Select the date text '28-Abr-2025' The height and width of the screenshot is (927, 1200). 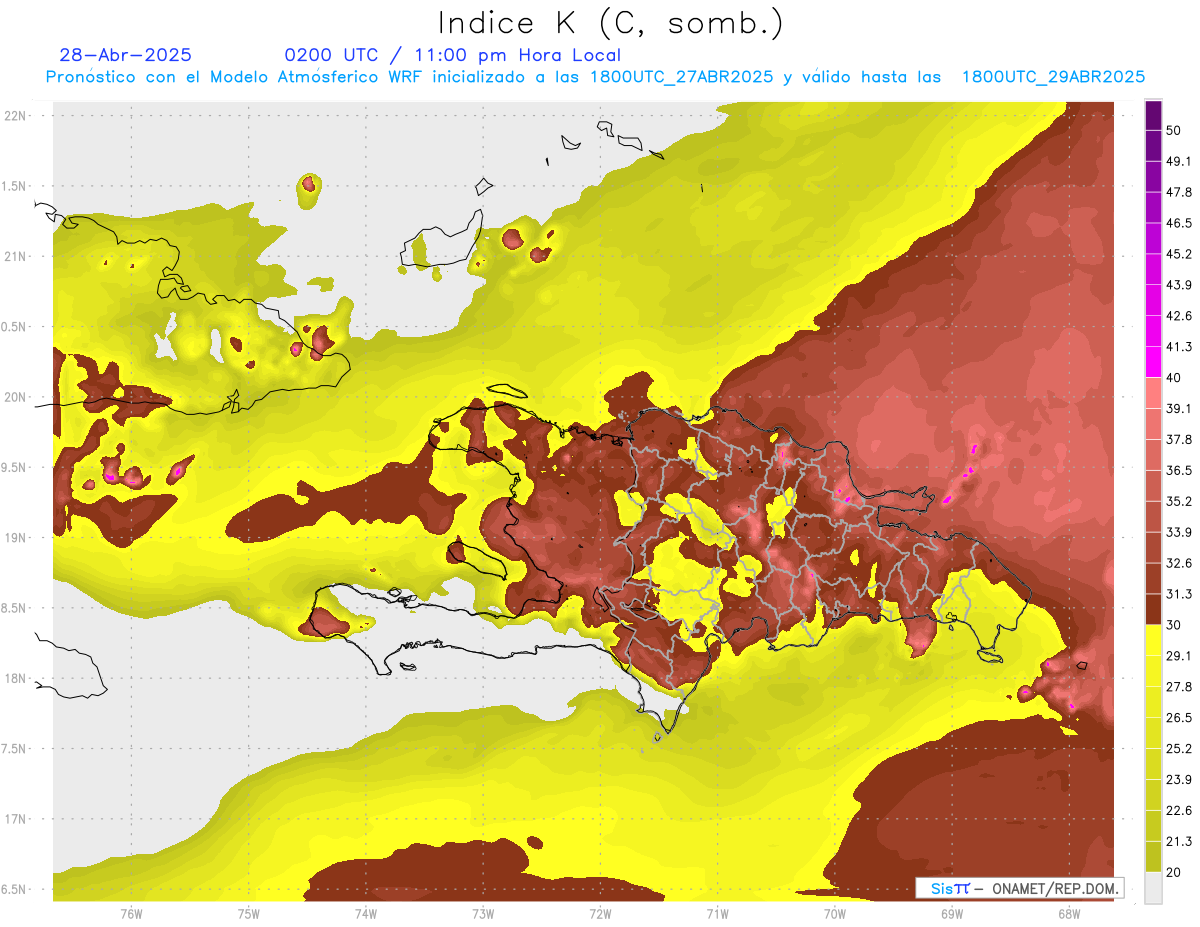click(x=126, y=55)
